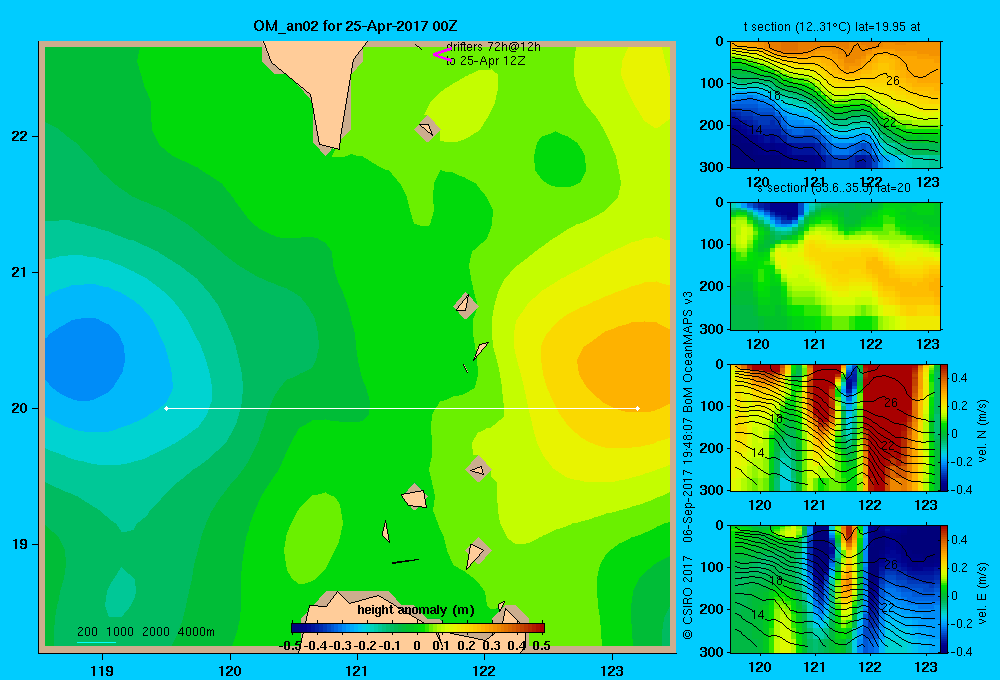This screenshot has height=680, width=1000.
Task: Click the "to 25-Apr 12Z" label
Action: click(x=485, y=61)
